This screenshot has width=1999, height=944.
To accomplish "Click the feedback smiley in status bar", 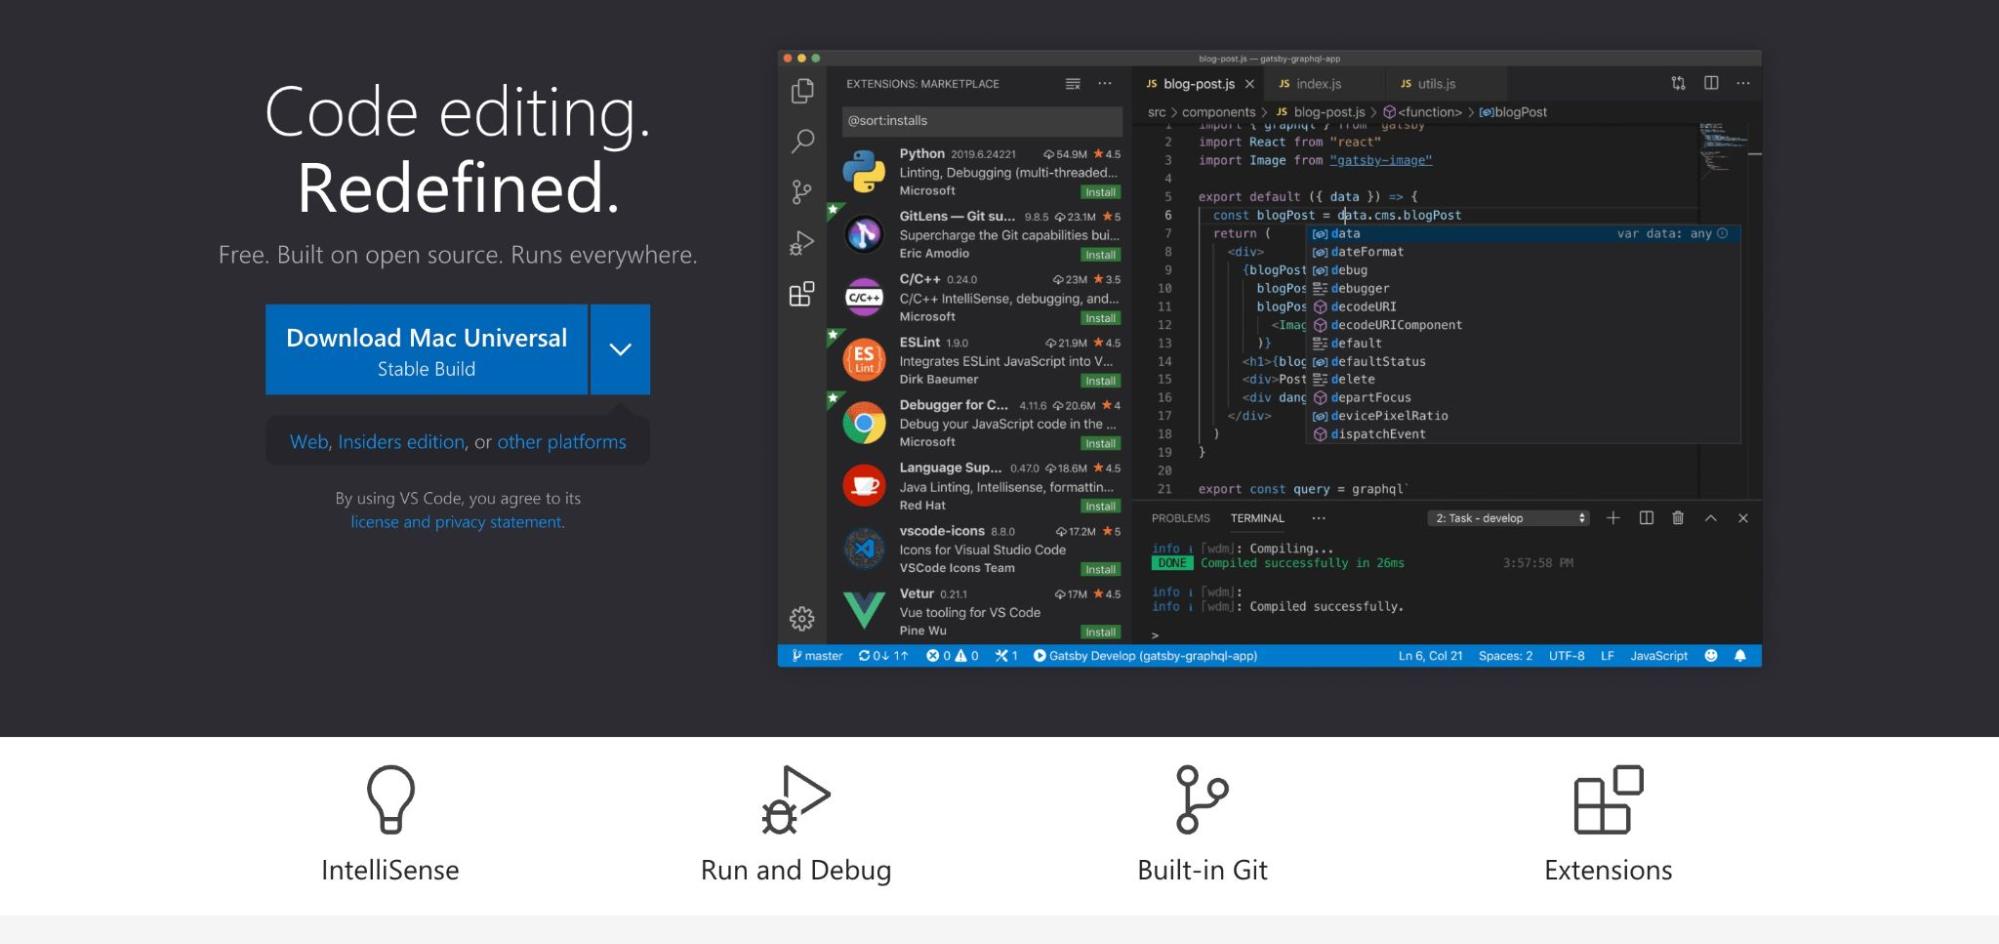I will tap(1711, 656).
